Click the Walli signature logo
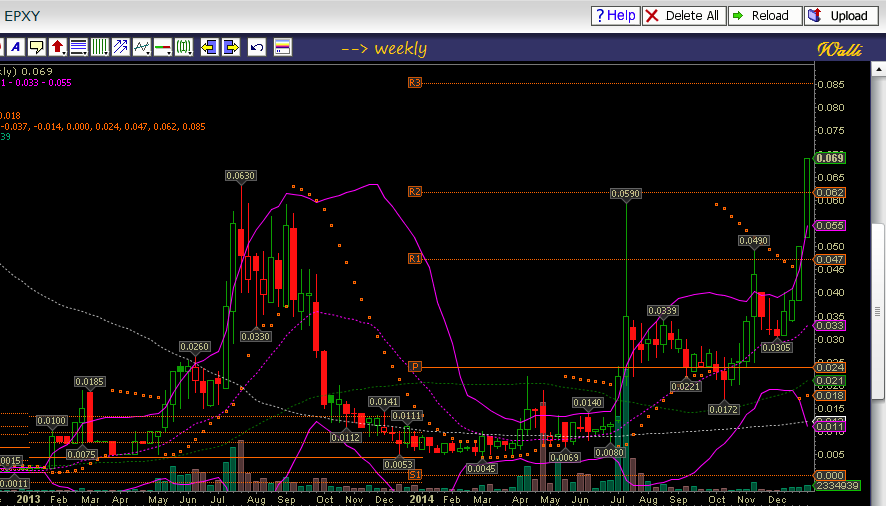The height and width of the screenshot is (506, 886). click(840, 50)
